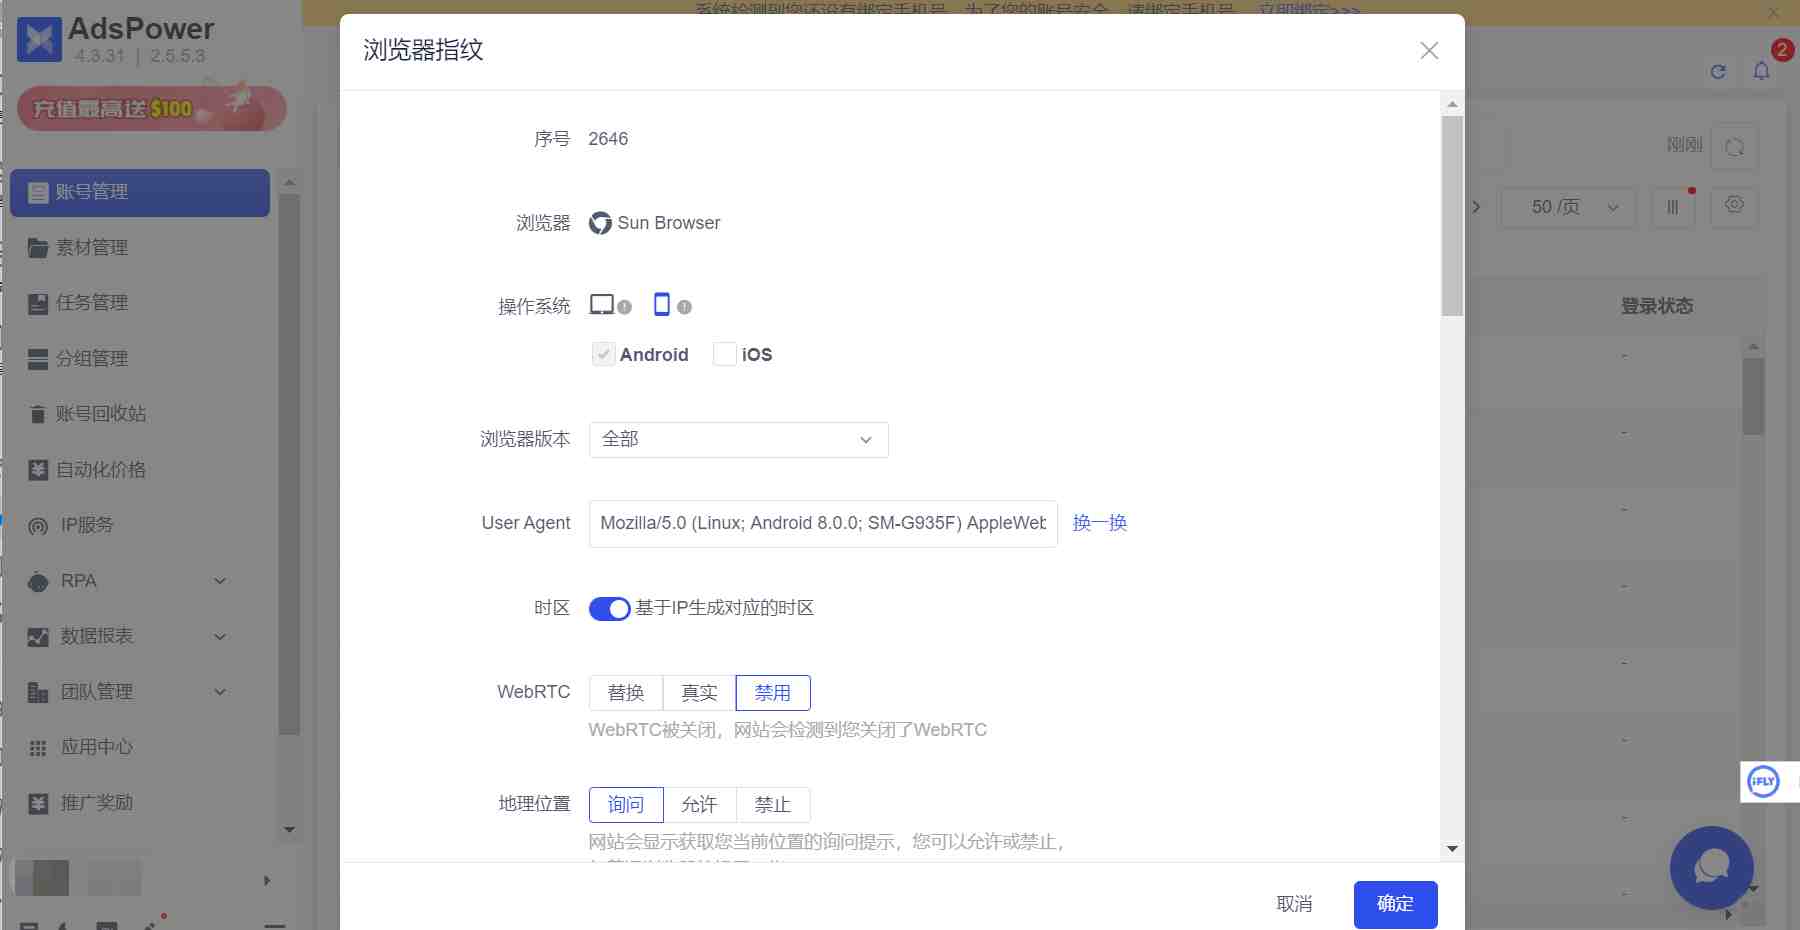Click the refresh icon near the bell
This screenshot has height=930, width=1800.
pos(1718,71)
